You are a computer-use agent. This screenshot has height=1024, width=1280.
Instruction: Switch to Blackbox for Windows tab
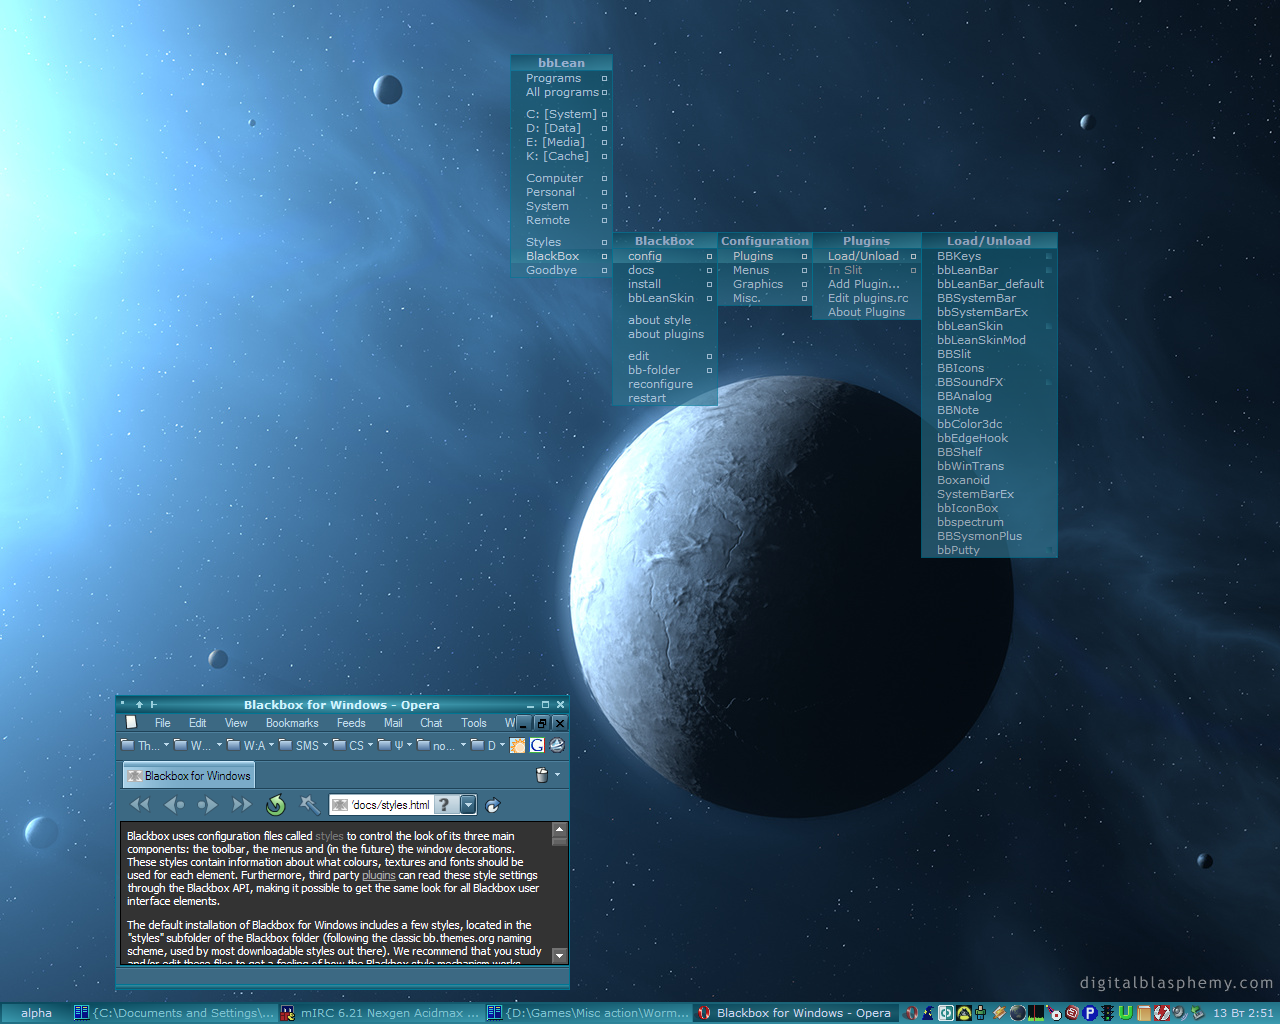[189, 775]
